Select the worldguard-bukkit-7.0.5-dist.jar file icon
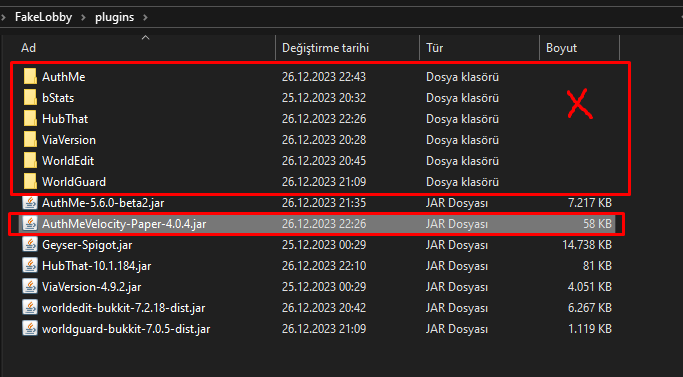The image size is (683, 377). tap(30, 328)
